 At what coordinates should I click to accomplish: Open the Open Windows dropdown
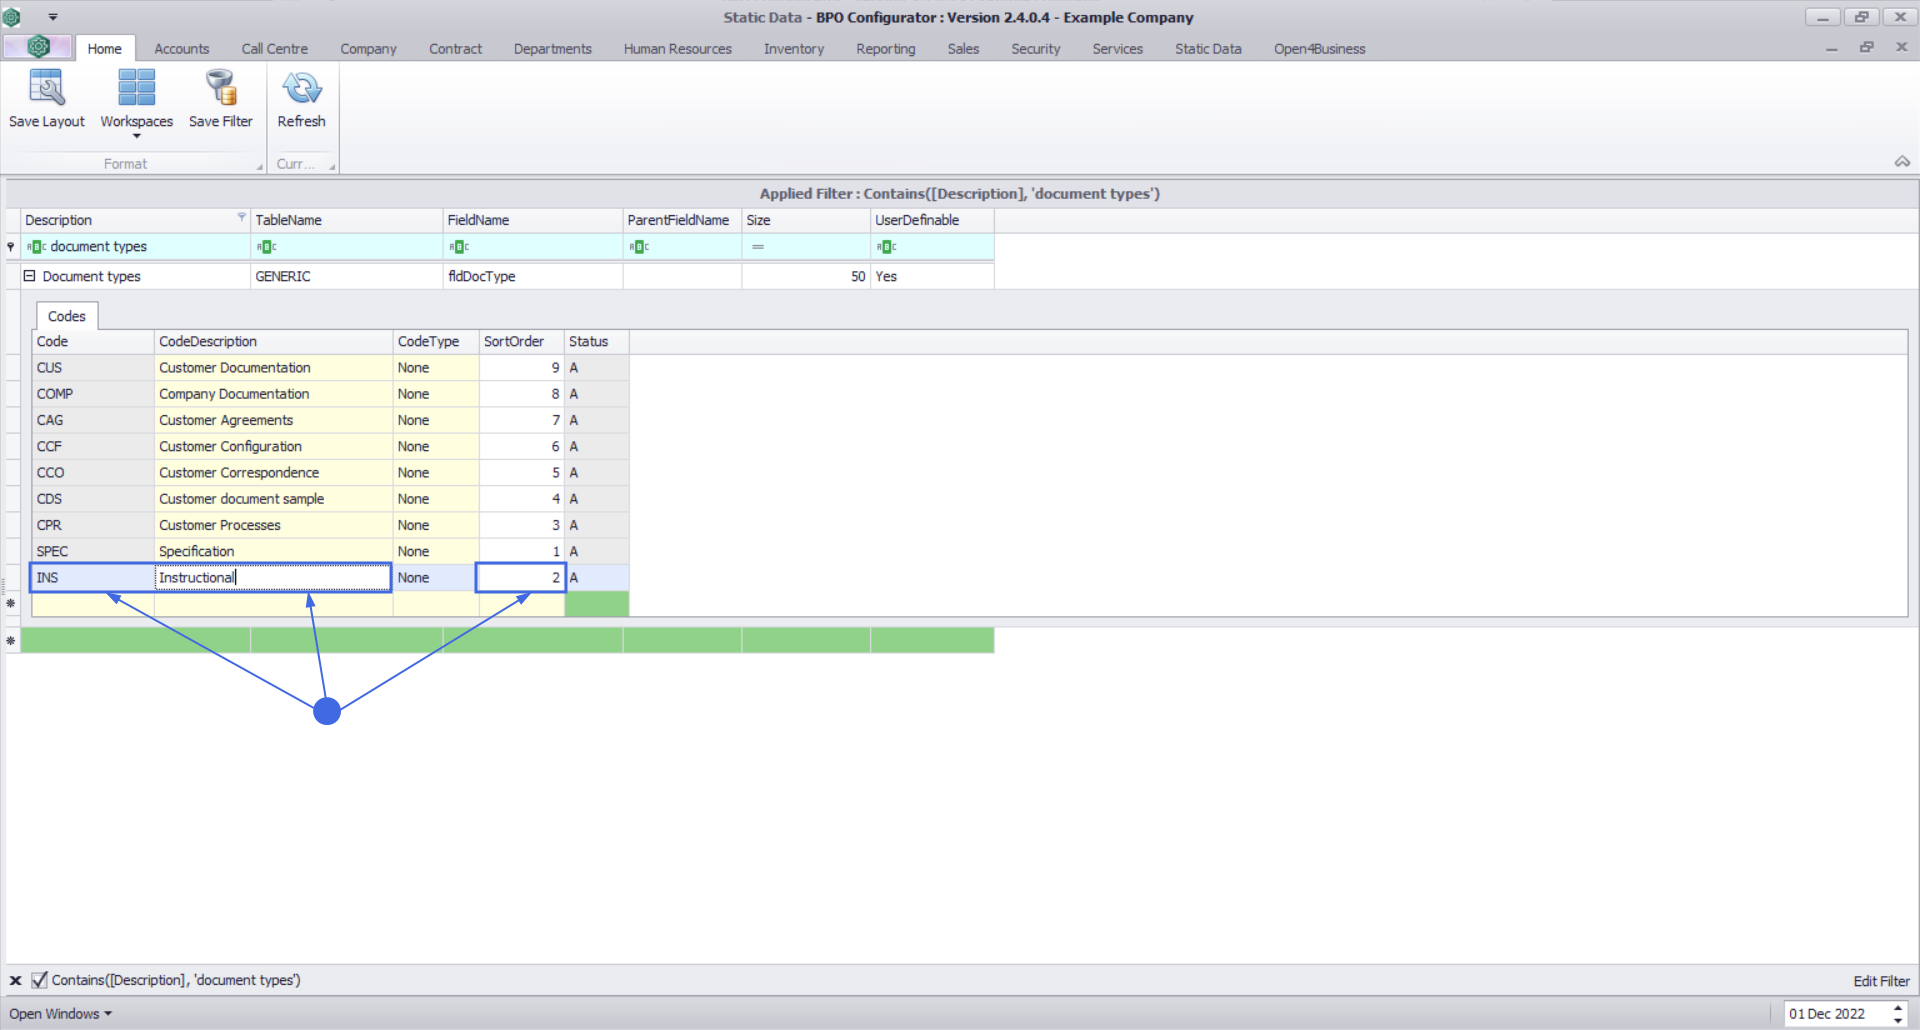click(60, 1013)
